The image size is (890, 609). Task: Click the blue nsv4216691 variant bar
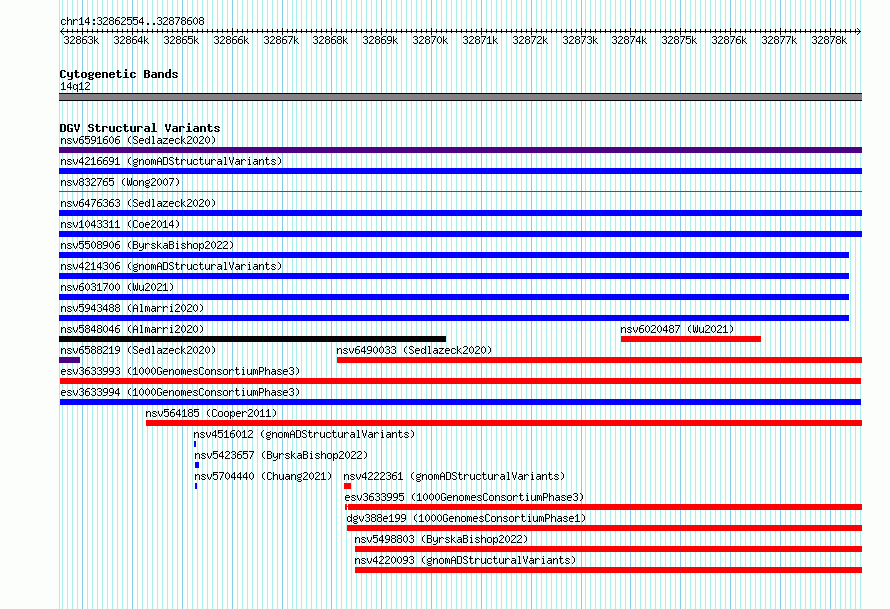point(460,171)
